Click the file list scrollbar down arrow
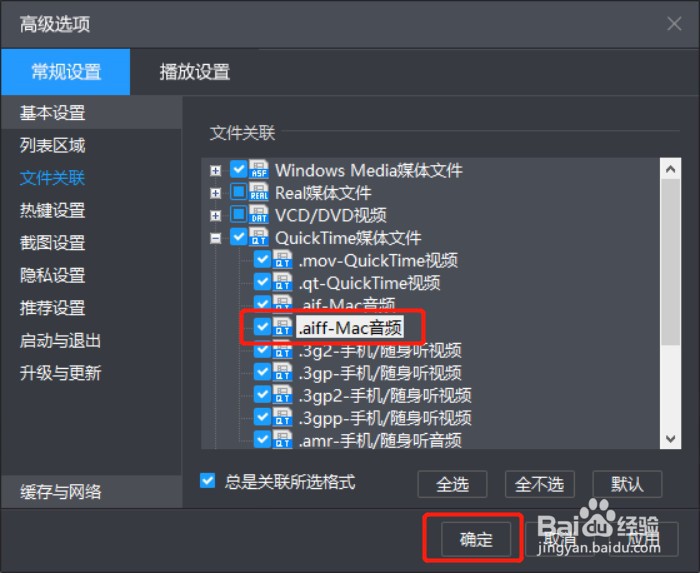The width and height of the screenshot is (700, 573). click(671, 439)
